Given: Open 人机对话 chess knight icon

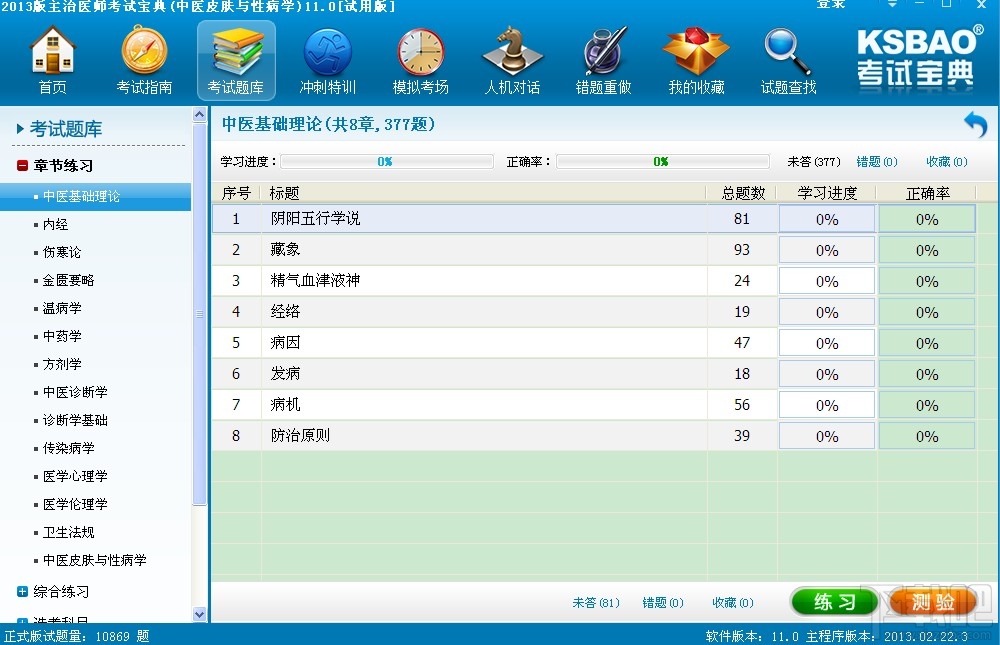Looking at the screenshot, I should [512, 60].
